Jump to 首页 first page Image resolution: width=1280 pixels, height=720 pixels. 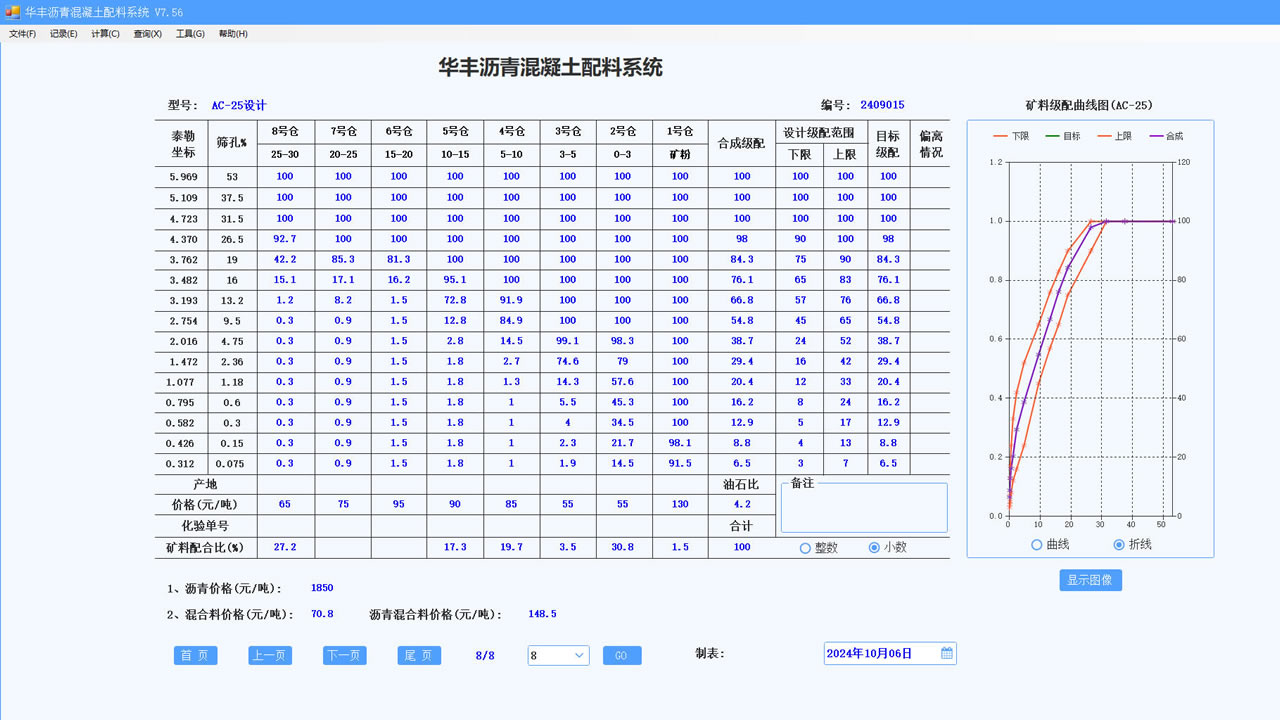195,655
